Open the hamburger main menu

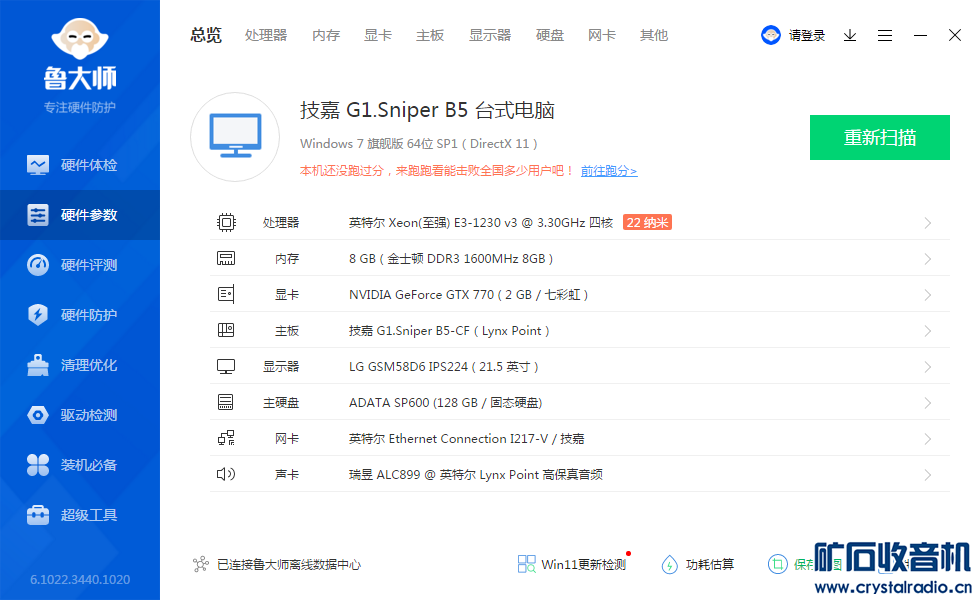(885, 36)
